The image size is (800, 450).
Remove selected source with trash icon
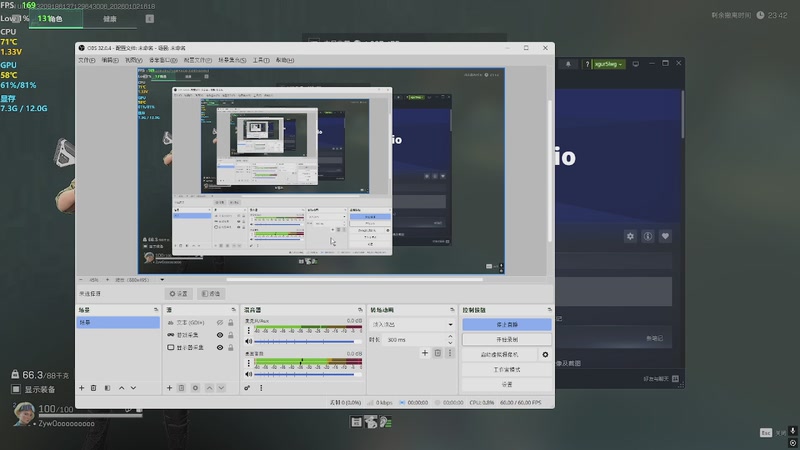pyautogui.click(x=182, y=388)
